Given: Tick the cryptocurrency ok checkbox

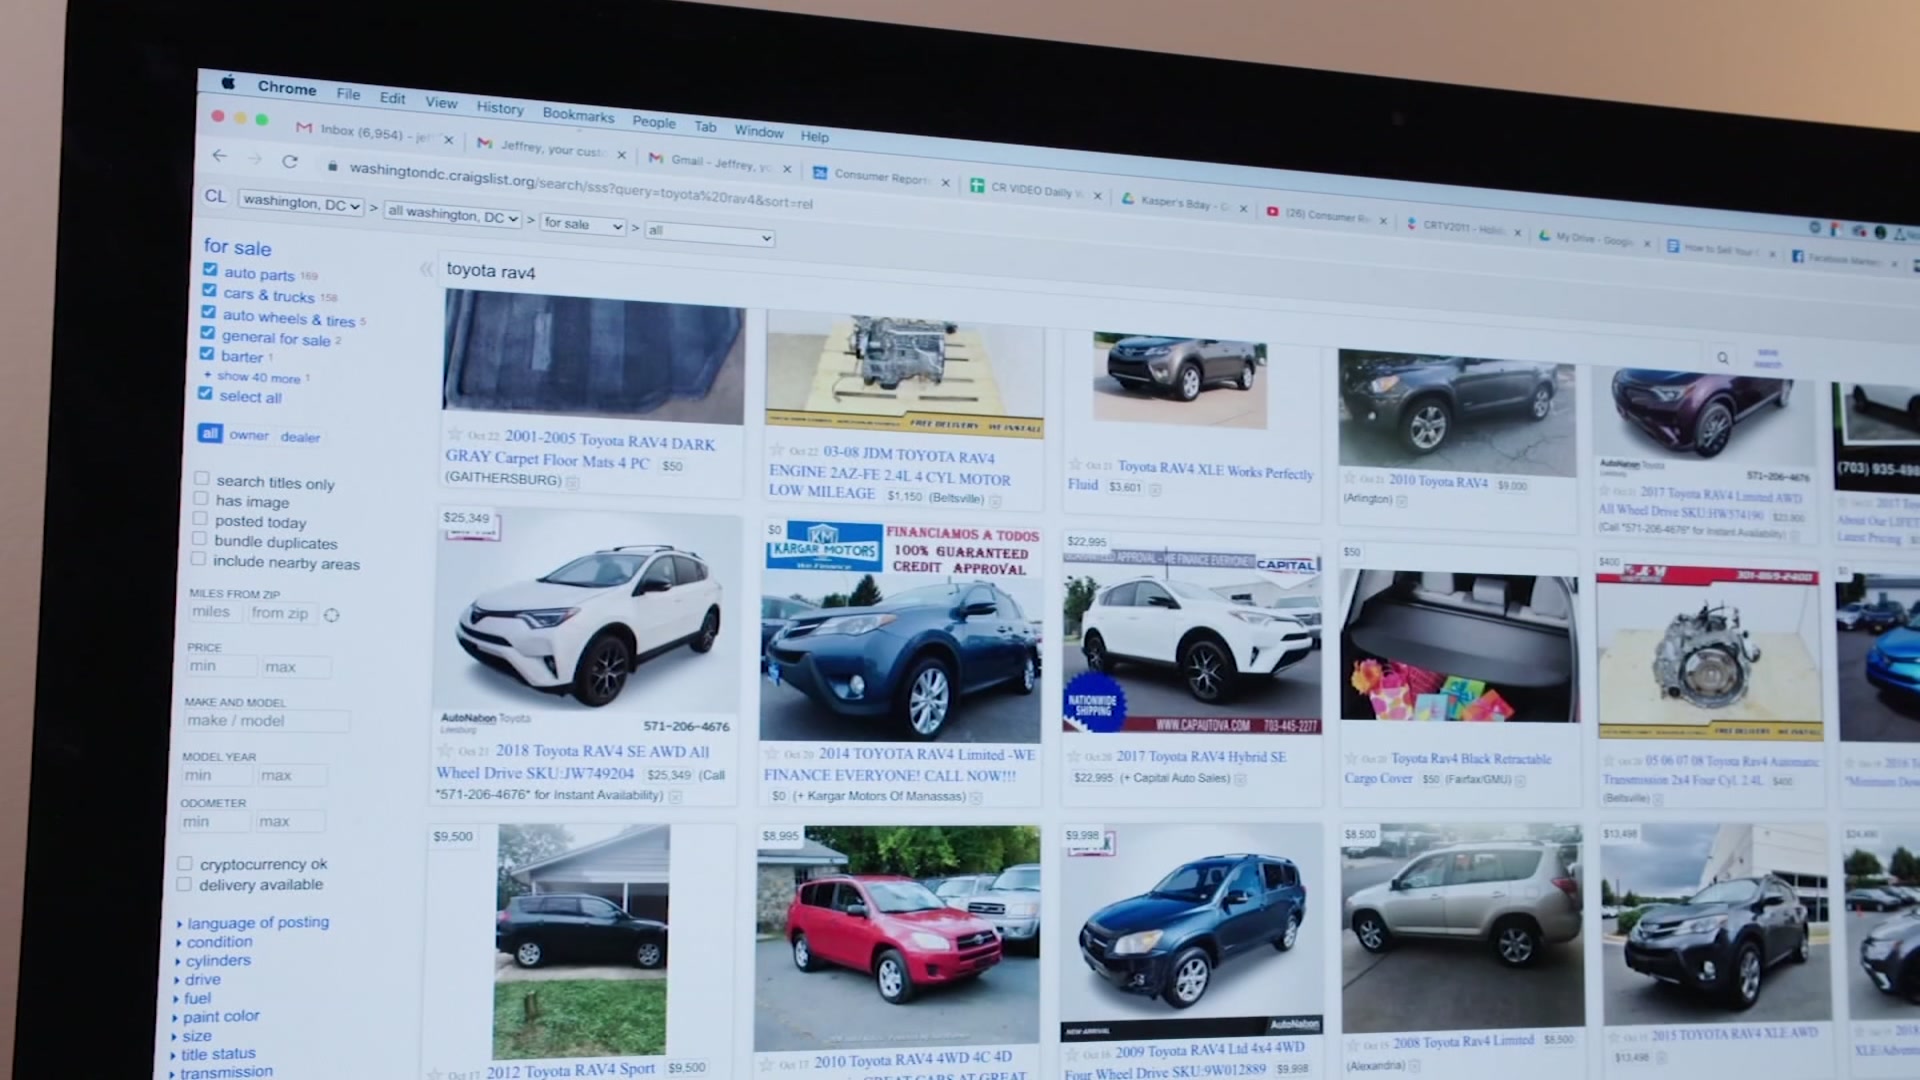Looking at the screenshot, I should 185,863.
